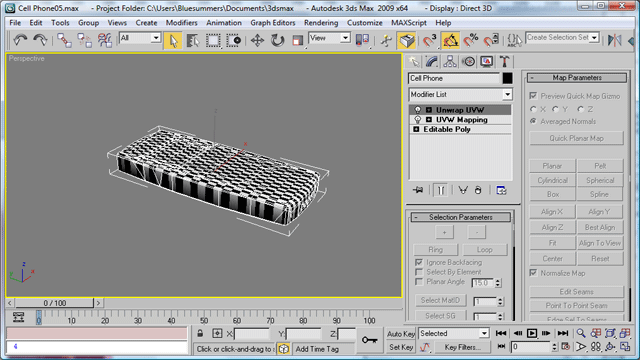Open the Rendering menu
The image size is (640, 360).
click(x=321, y=23)
